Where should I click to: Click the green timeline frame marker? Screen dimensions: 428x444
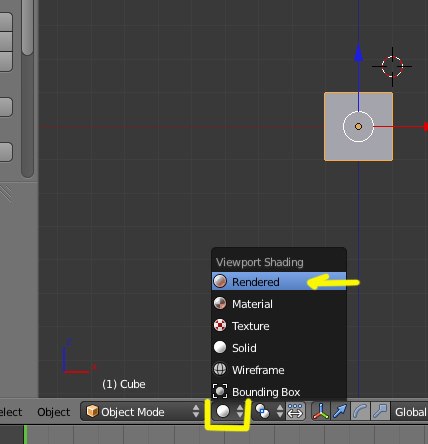click(x=25, y=434)
